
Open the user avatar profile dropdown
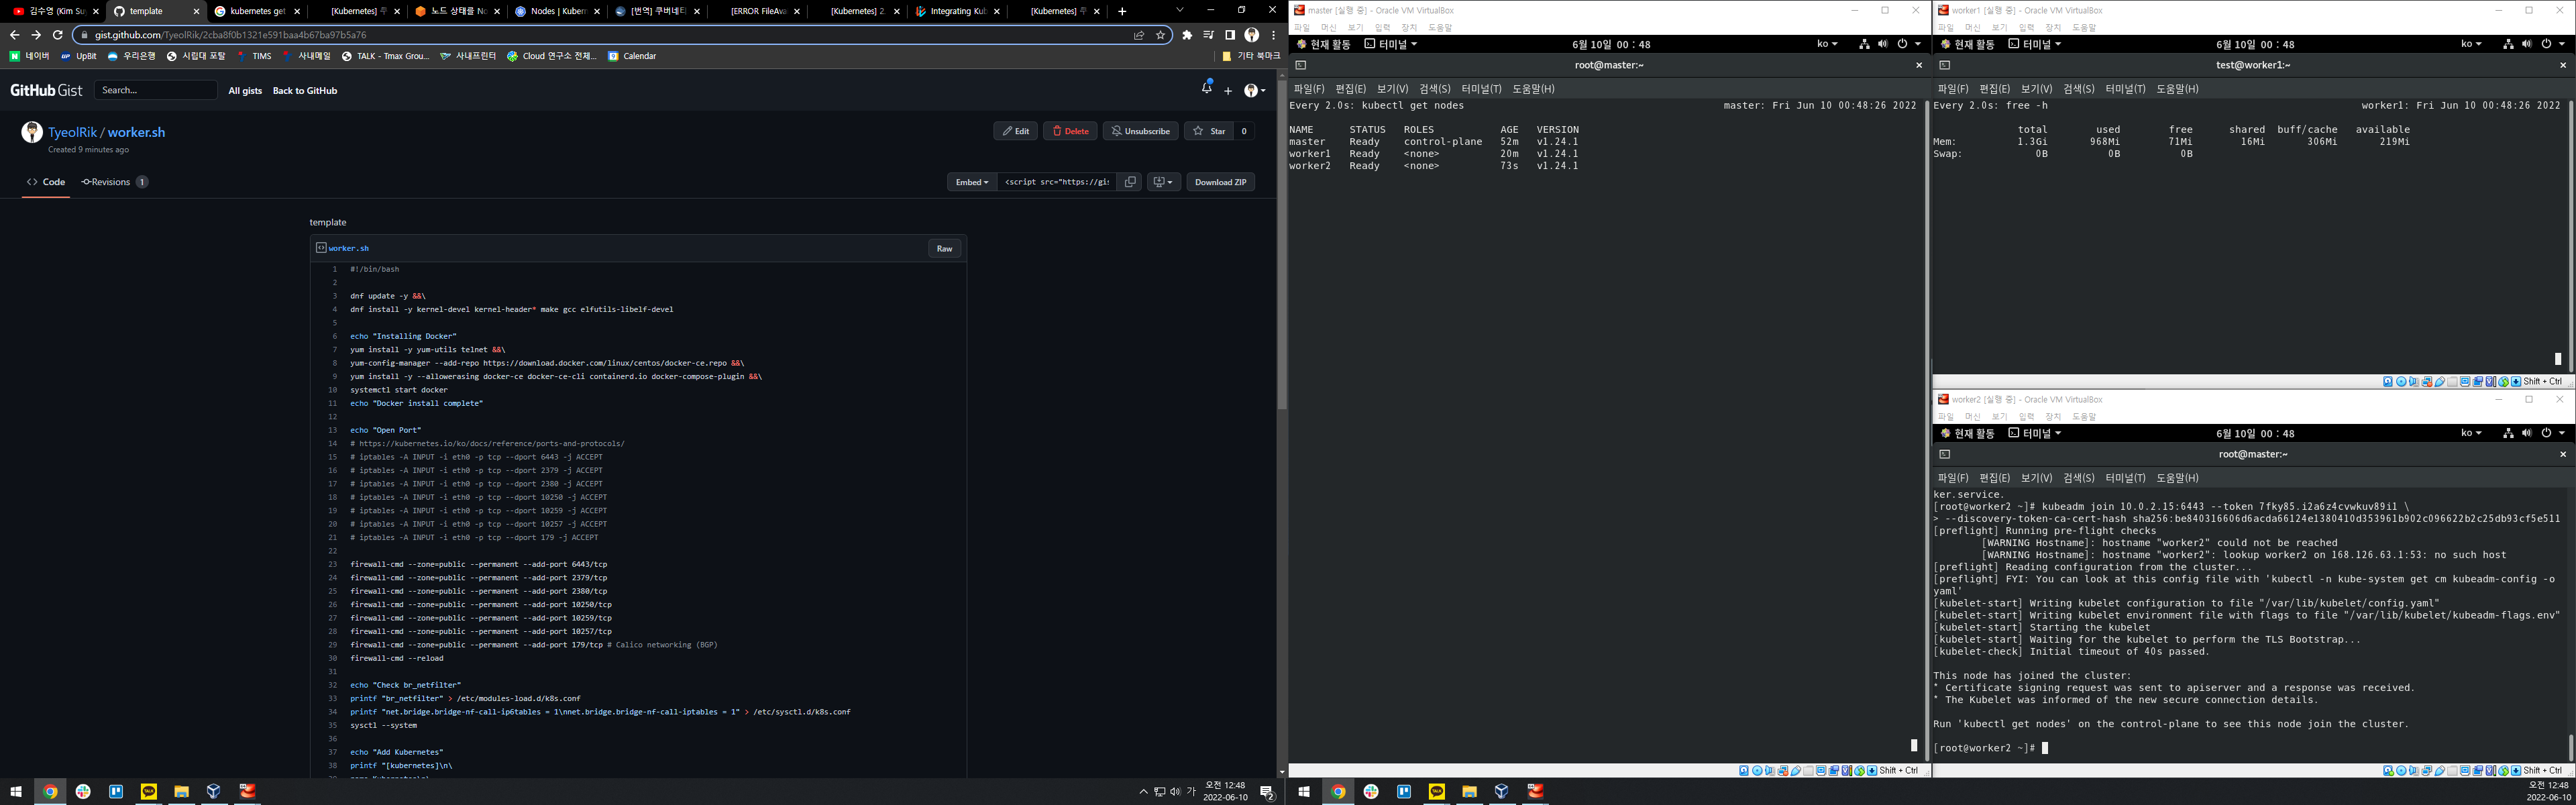coord(1254,91)
